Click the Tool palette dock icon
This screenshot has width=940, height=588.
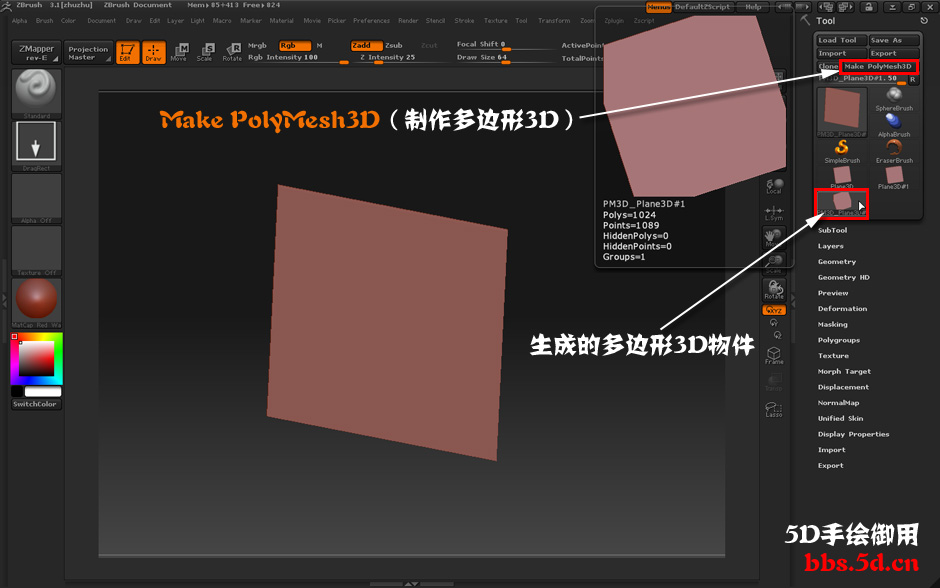coord(924,20)
